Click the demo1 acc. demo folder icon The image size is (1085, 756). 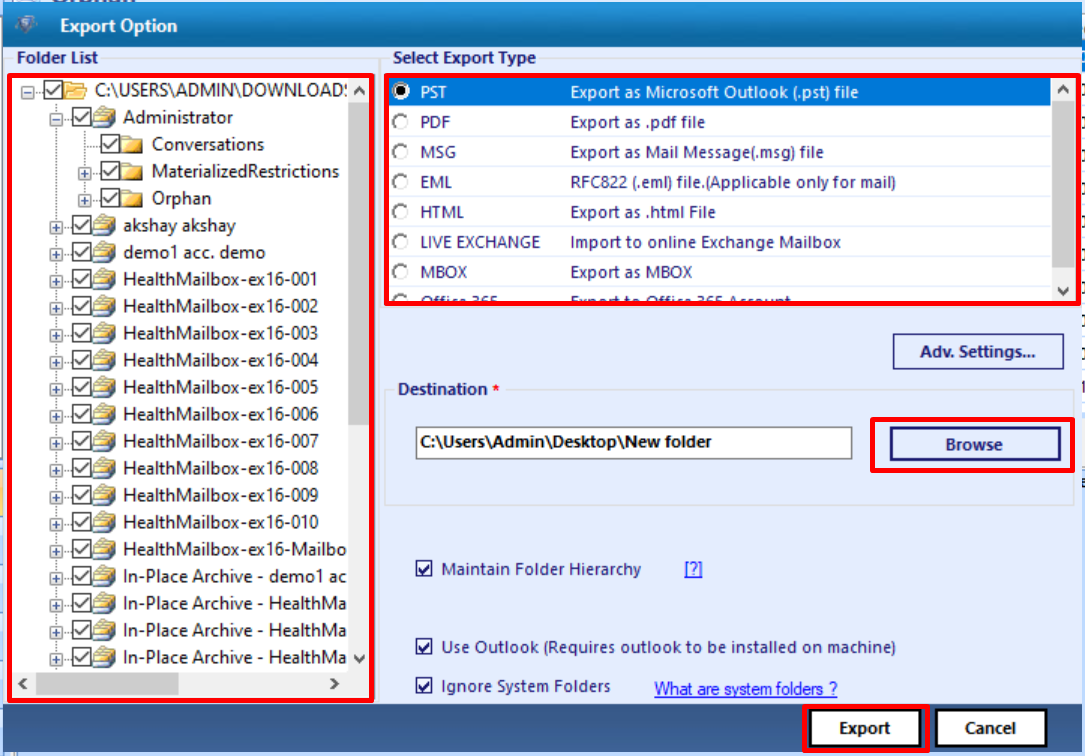point(102,251)
